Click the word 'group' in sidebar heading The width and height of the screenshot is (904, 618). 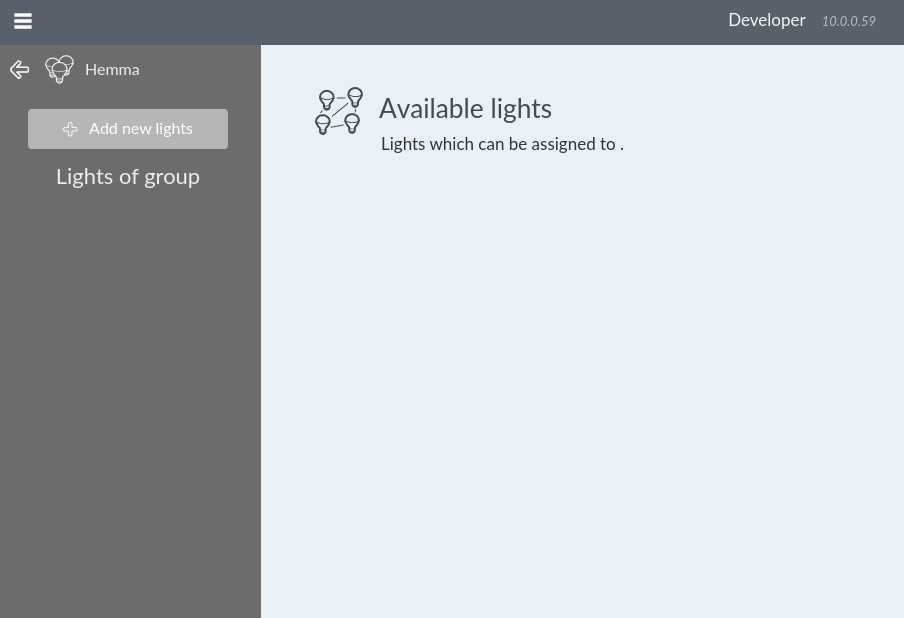[x=172, y=178]
